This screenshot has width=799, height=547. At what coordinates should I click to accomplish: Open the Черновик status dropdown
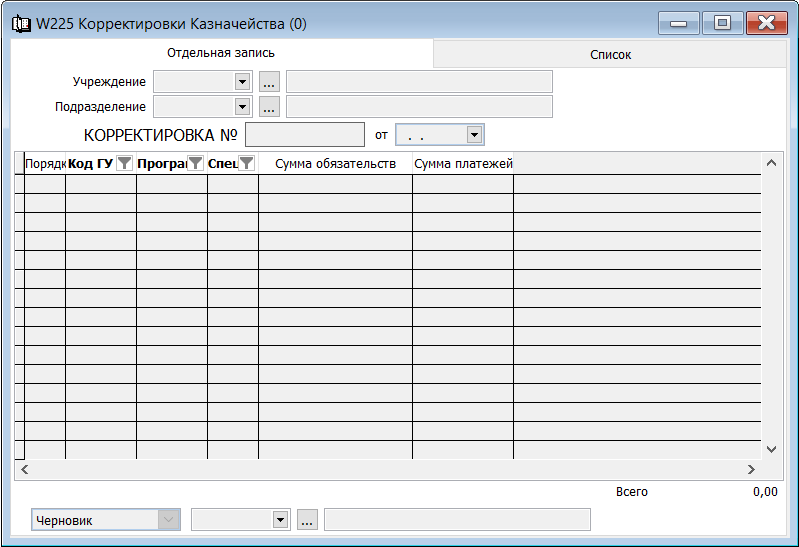169,520
